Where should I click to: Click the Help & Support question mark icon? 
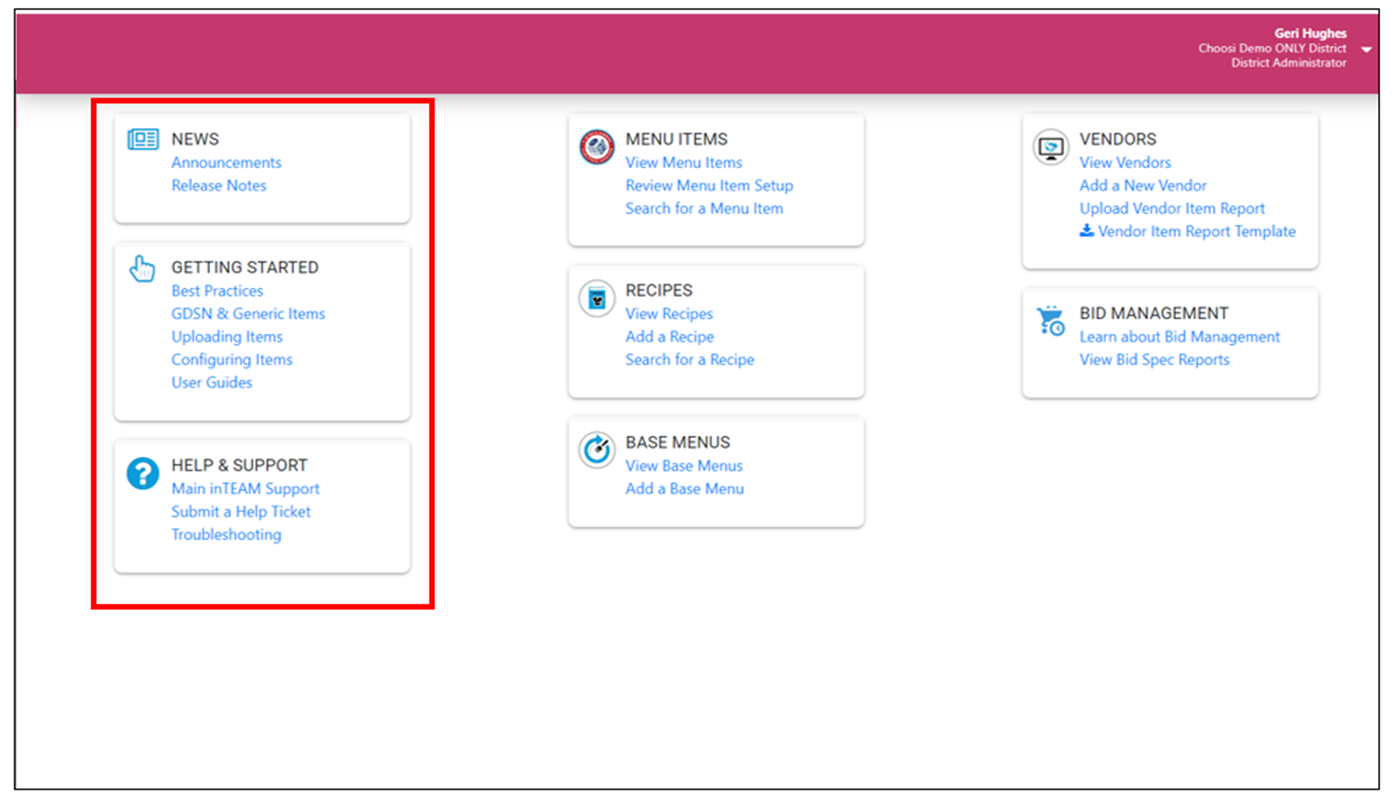pyautogui.click(x=143, y=473)
